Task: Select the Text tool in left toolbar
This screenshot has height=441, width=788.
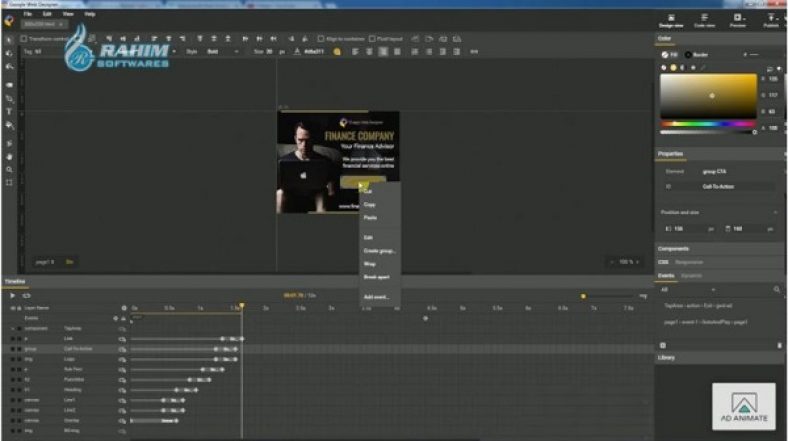Action: pos(9,111)
